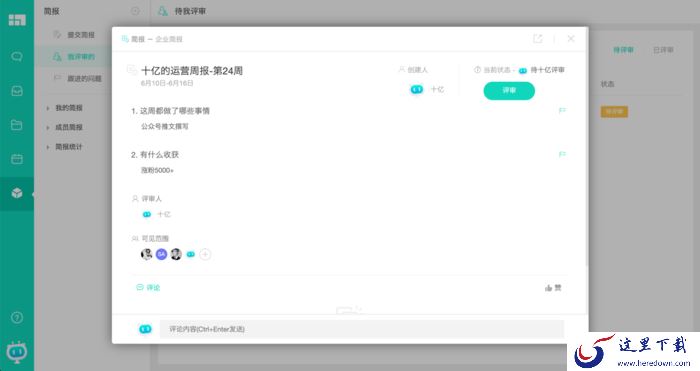Open the folder icon in left sidebar
The image size is (700, 371).
click(17, 125)
